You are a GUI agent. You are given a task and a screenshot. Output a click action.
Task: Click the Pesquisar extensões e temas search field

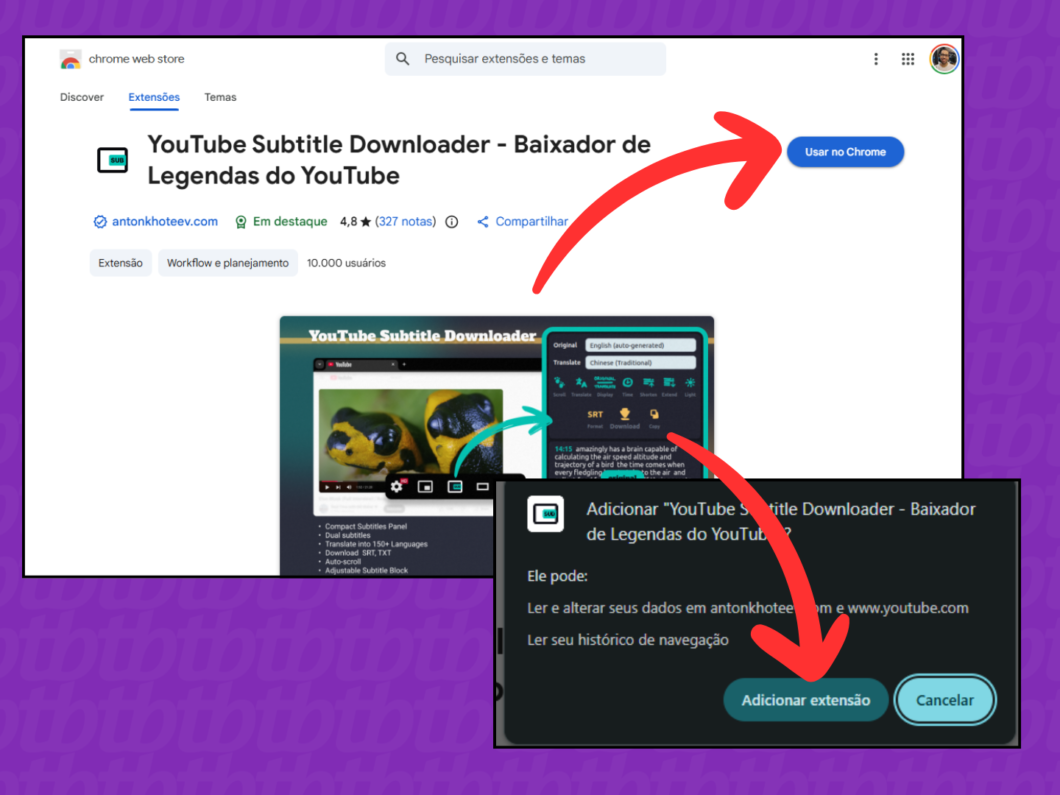point(524,59)
